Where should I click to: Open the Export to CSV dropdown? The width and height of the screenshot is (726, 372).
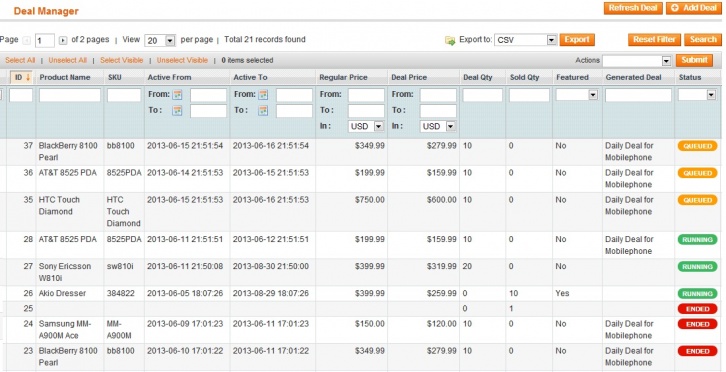click(526, 40)
